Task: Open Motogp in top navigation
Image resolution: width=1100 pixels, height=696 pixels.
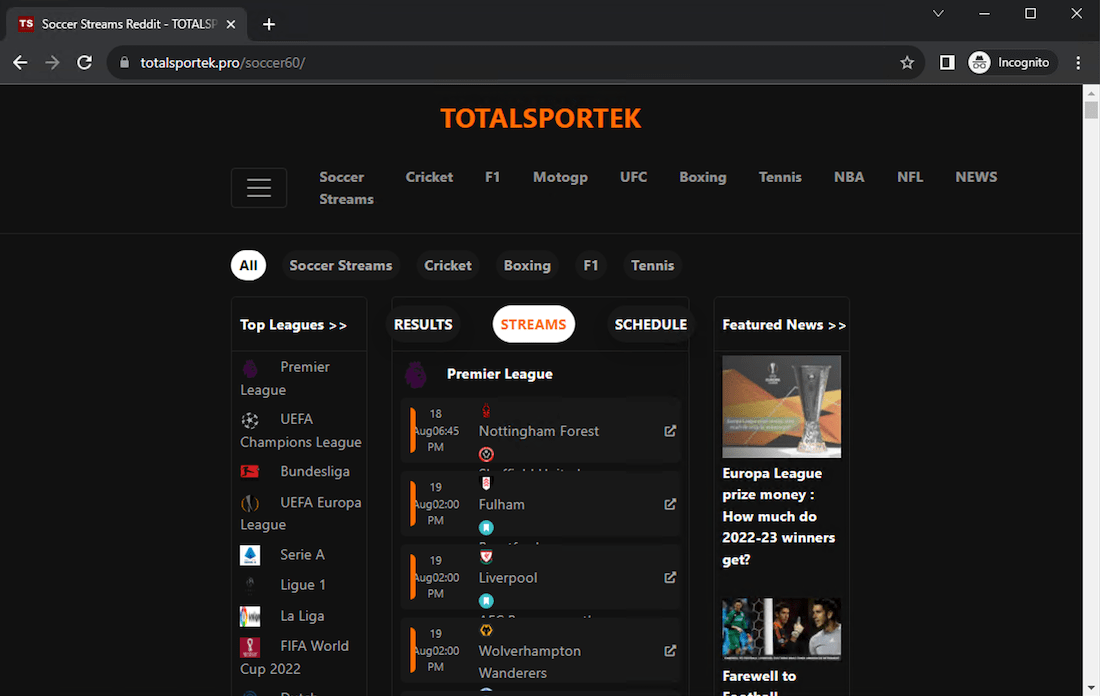Action: tap(560, 177)
